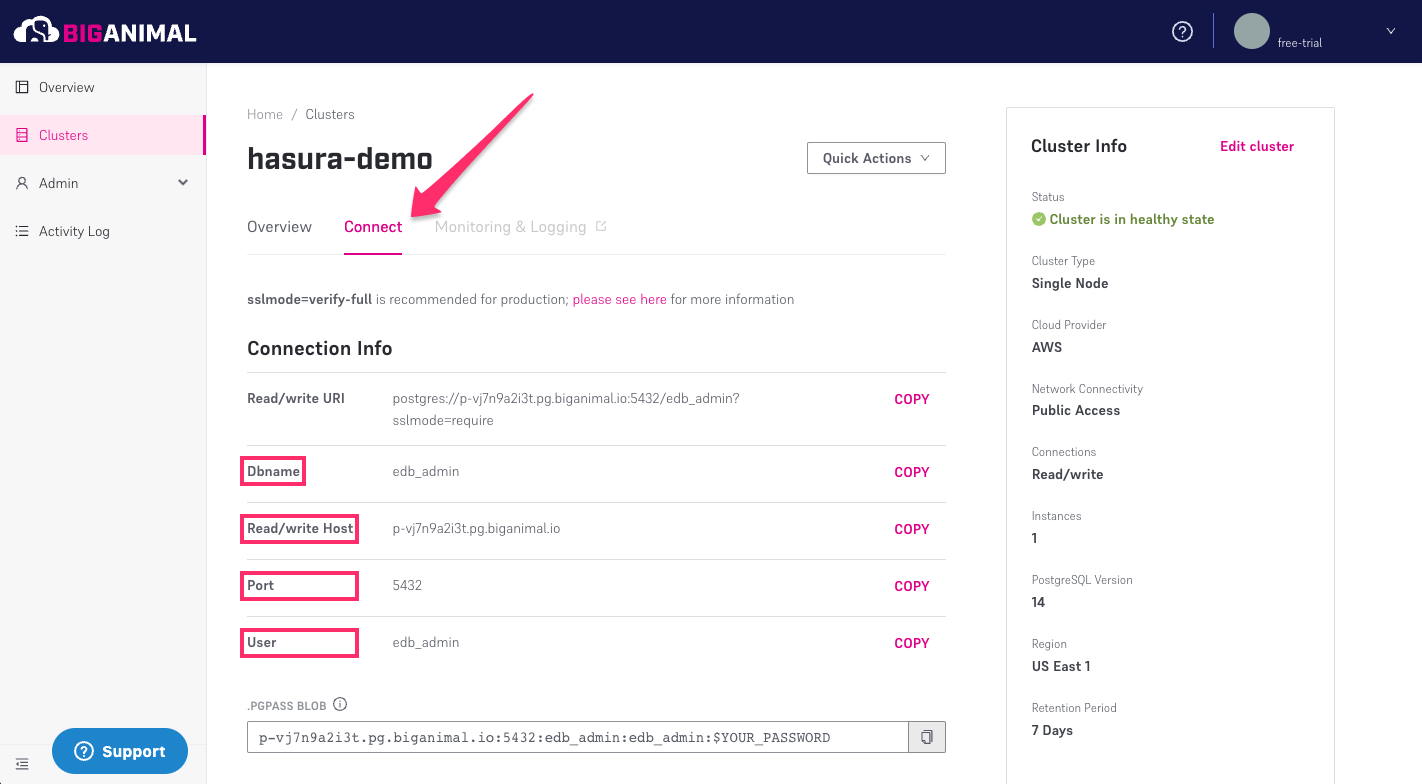Open Activity Log from the sidebar
The image size is (1422, 784).
(22, 230)
